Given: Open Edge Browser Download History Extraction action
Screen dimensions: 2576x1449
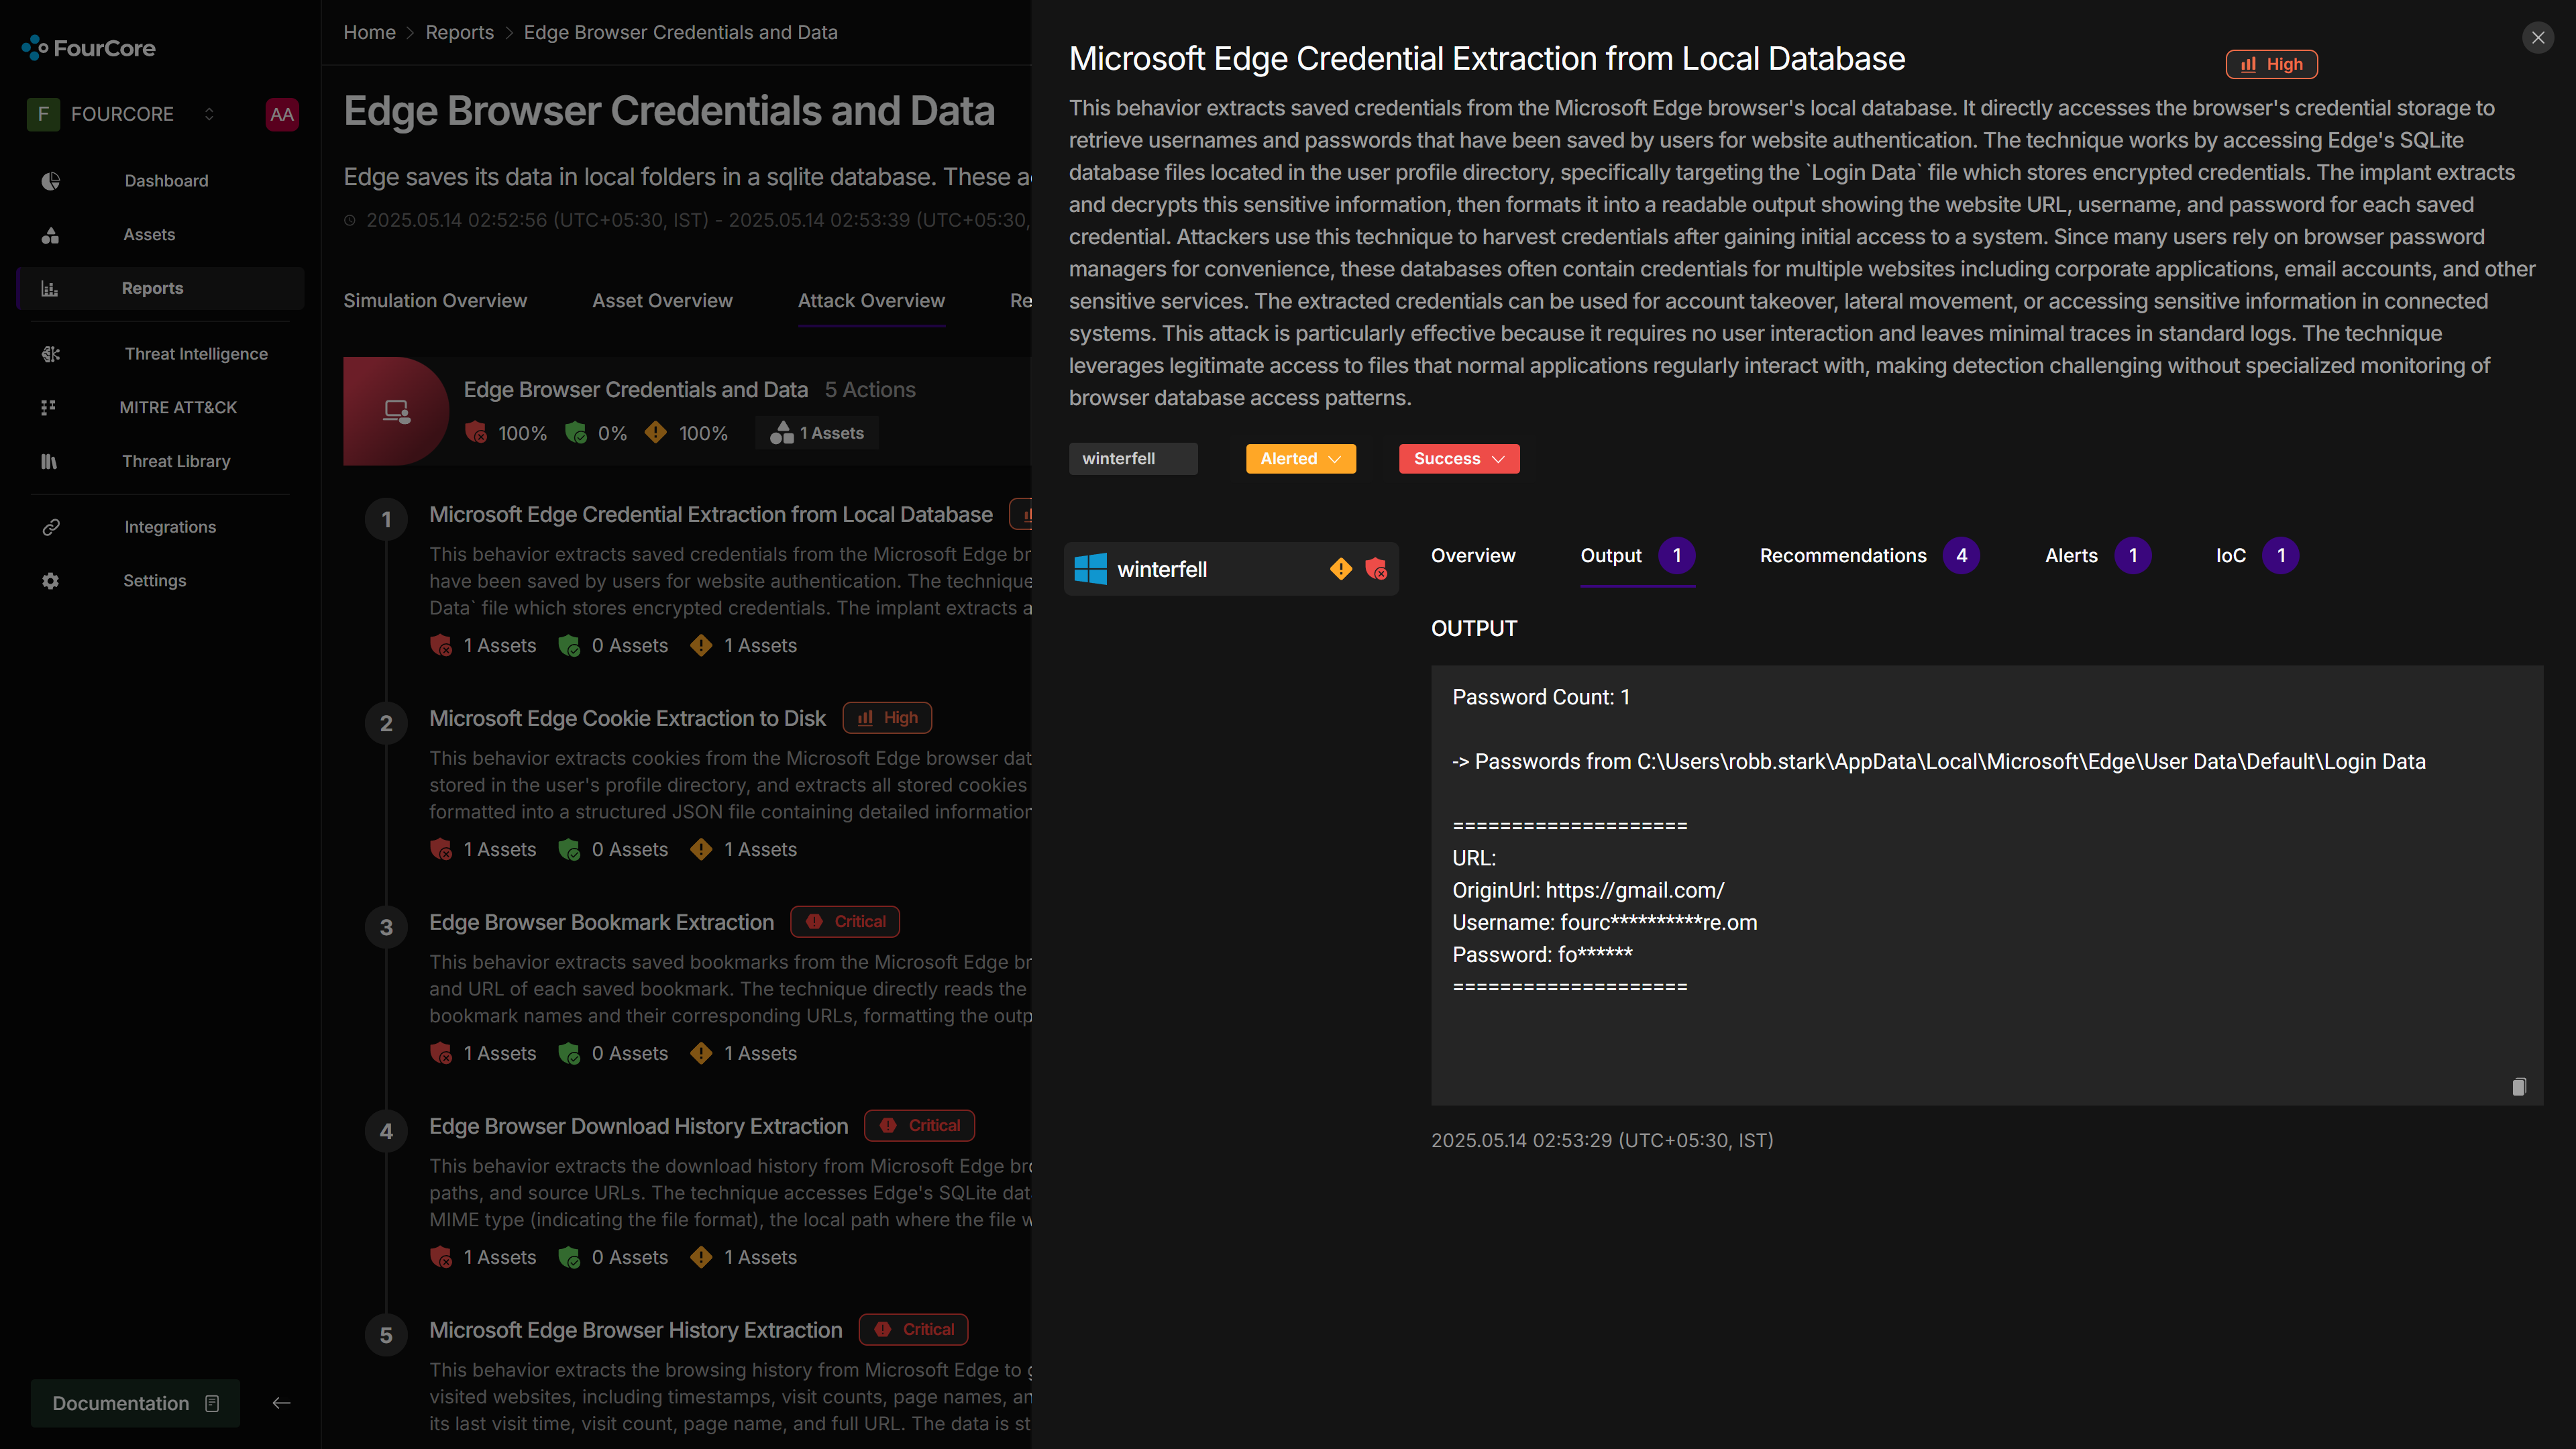Looking at the screenshot, I should coord(638,1126).
